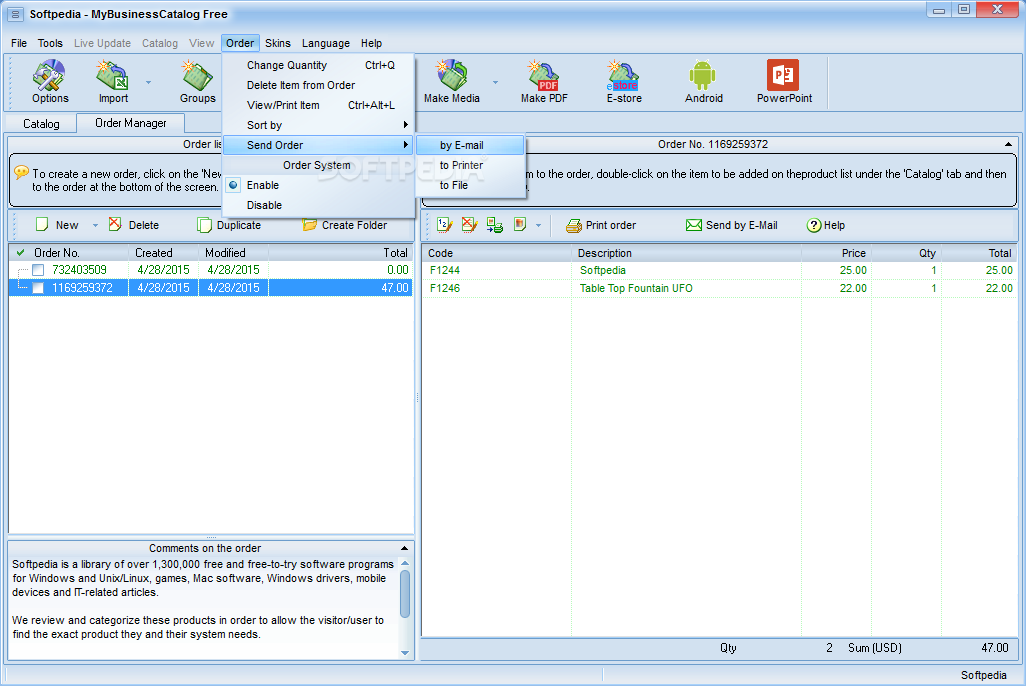Toggle the check-all mark in Order No. header
The image size is (1026, 686).
tap(20, 252)
